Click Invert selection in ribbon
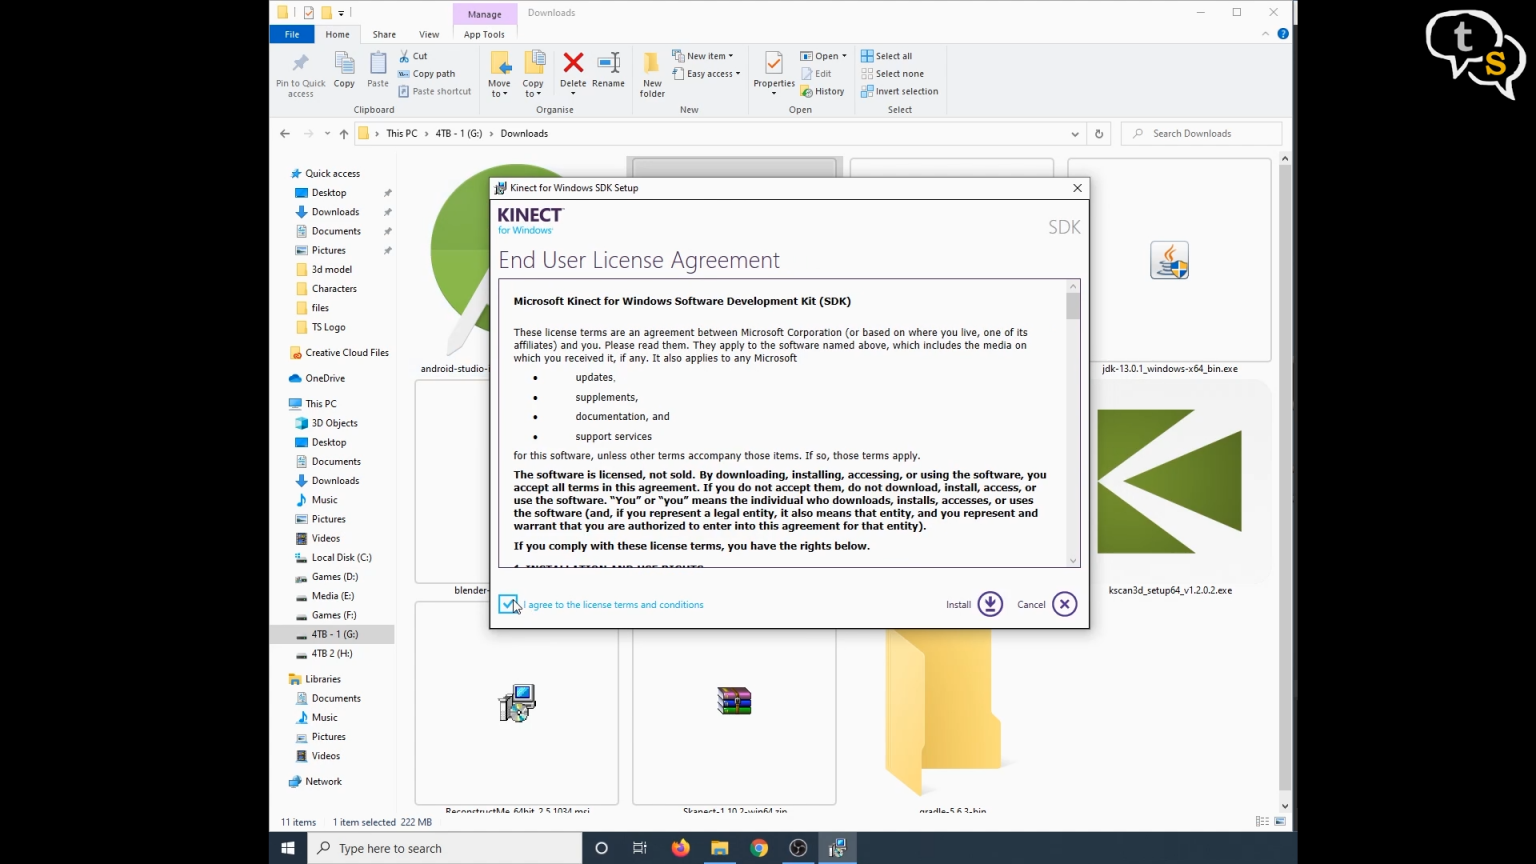Screen dimensions: 1536x864 click(899, 91)
